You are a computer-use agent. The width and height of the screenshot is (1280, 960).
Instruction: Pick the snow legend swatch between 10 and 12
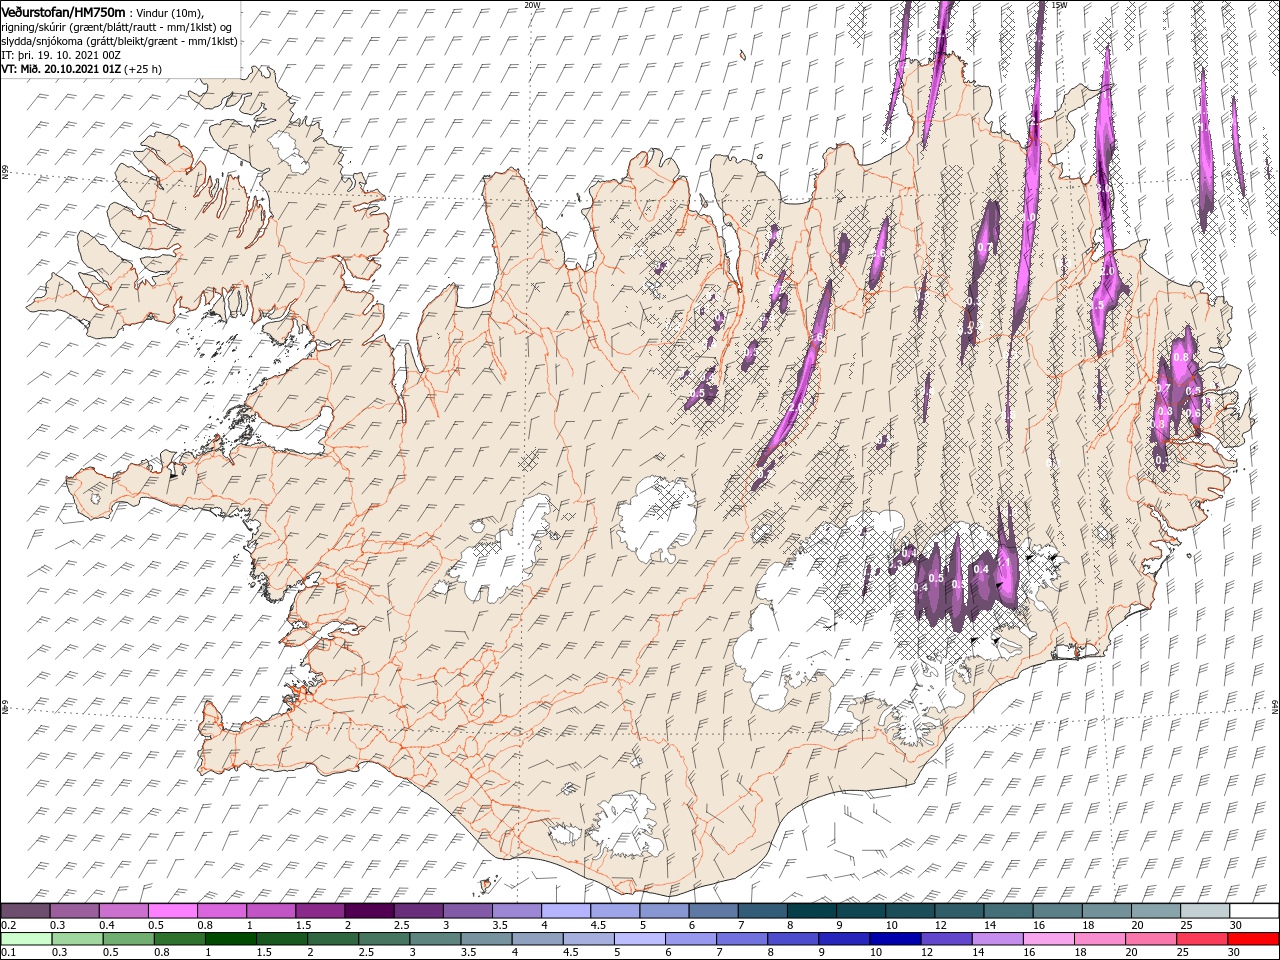pyautogui.click(x=910, y=910)
